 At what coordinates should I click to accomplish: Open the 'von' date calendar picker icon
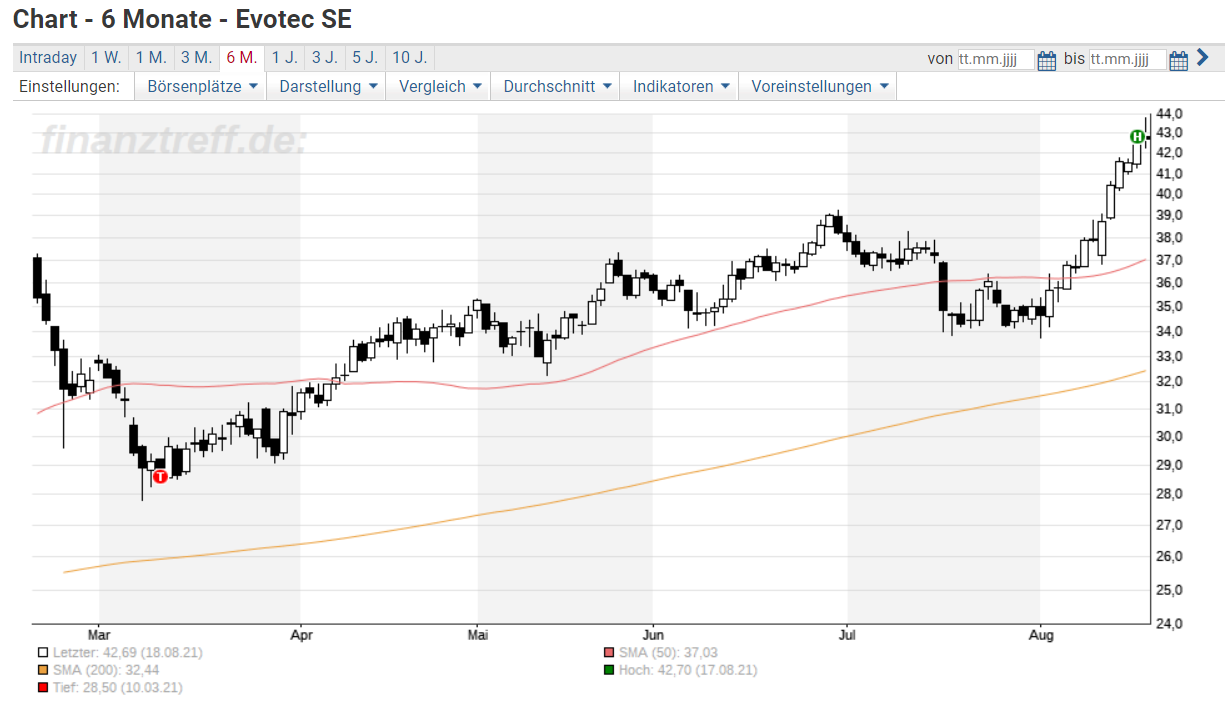[1047, 60]
